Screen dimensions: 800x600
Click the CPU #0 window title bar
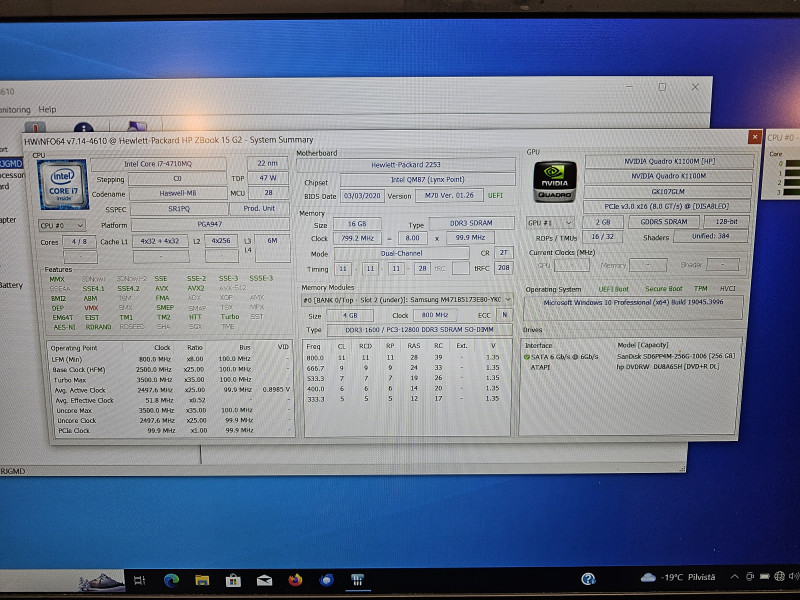781,138
